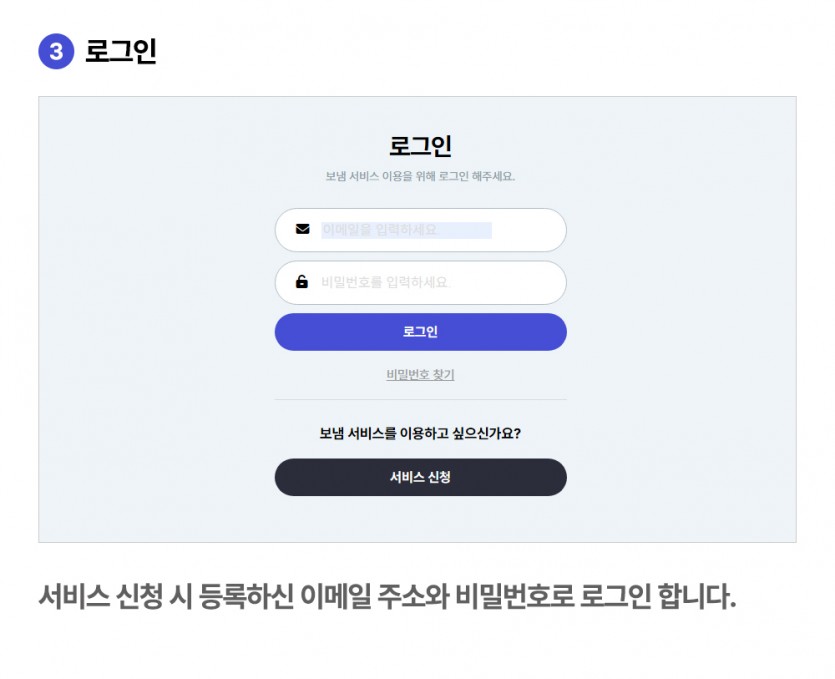The width and height of the screenshot is (835, 679).
Task: Click the 로그인 heading beside the step badge
Action: pos(121,51)
